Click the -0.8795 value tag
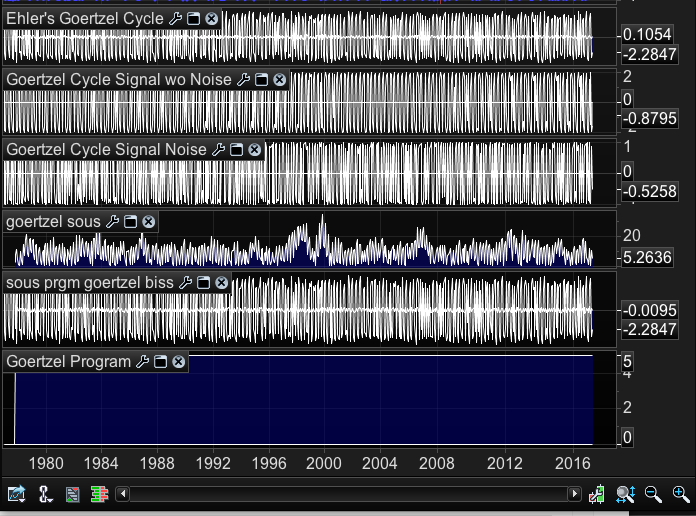 [x=649, y=119]
